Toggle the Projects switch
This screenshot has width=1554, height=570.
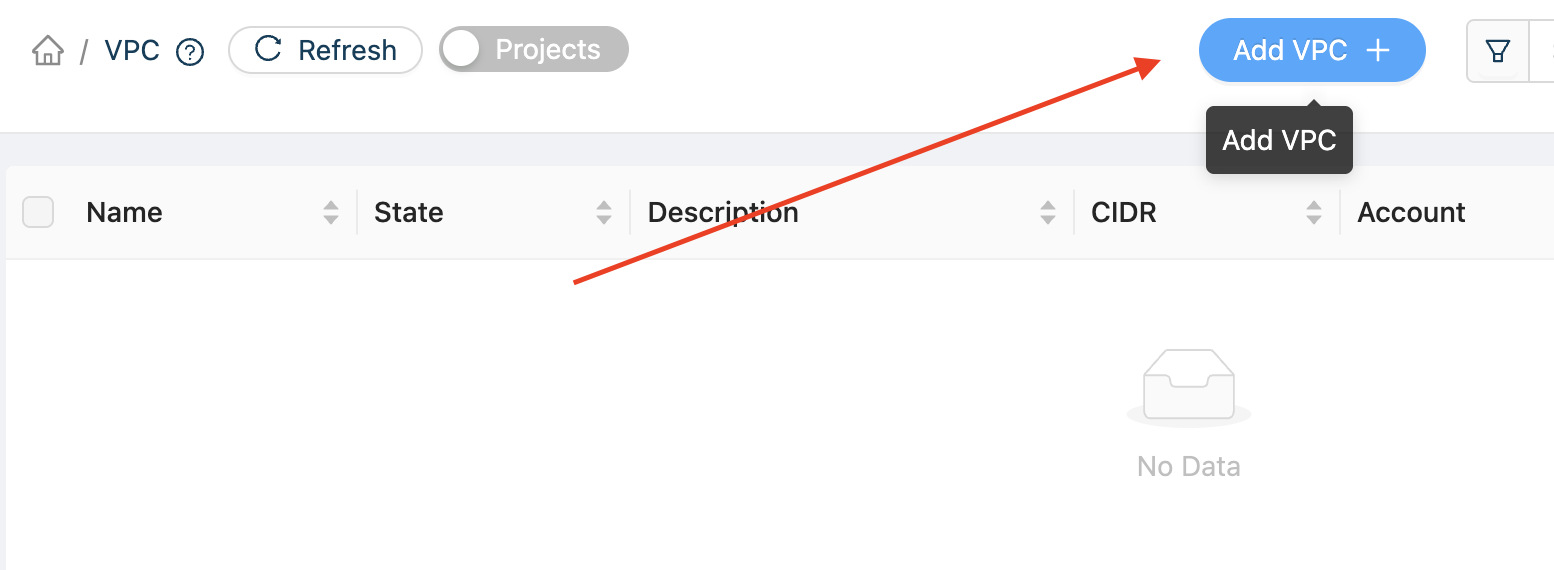tap(534, 50)
